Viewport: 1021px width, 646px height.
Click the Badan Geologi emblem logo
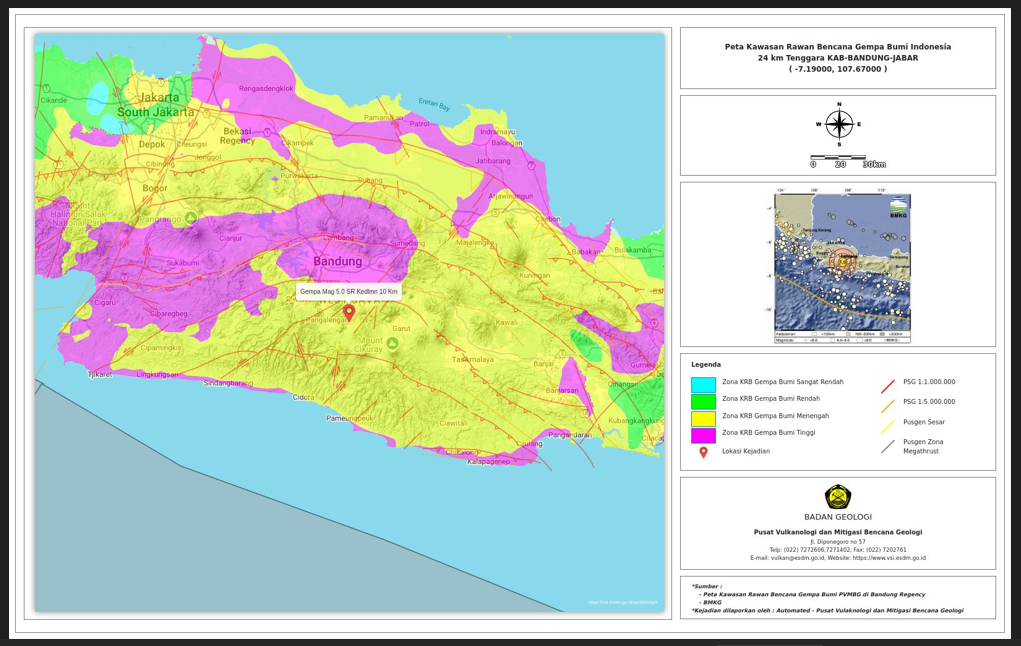pos(838,497)
